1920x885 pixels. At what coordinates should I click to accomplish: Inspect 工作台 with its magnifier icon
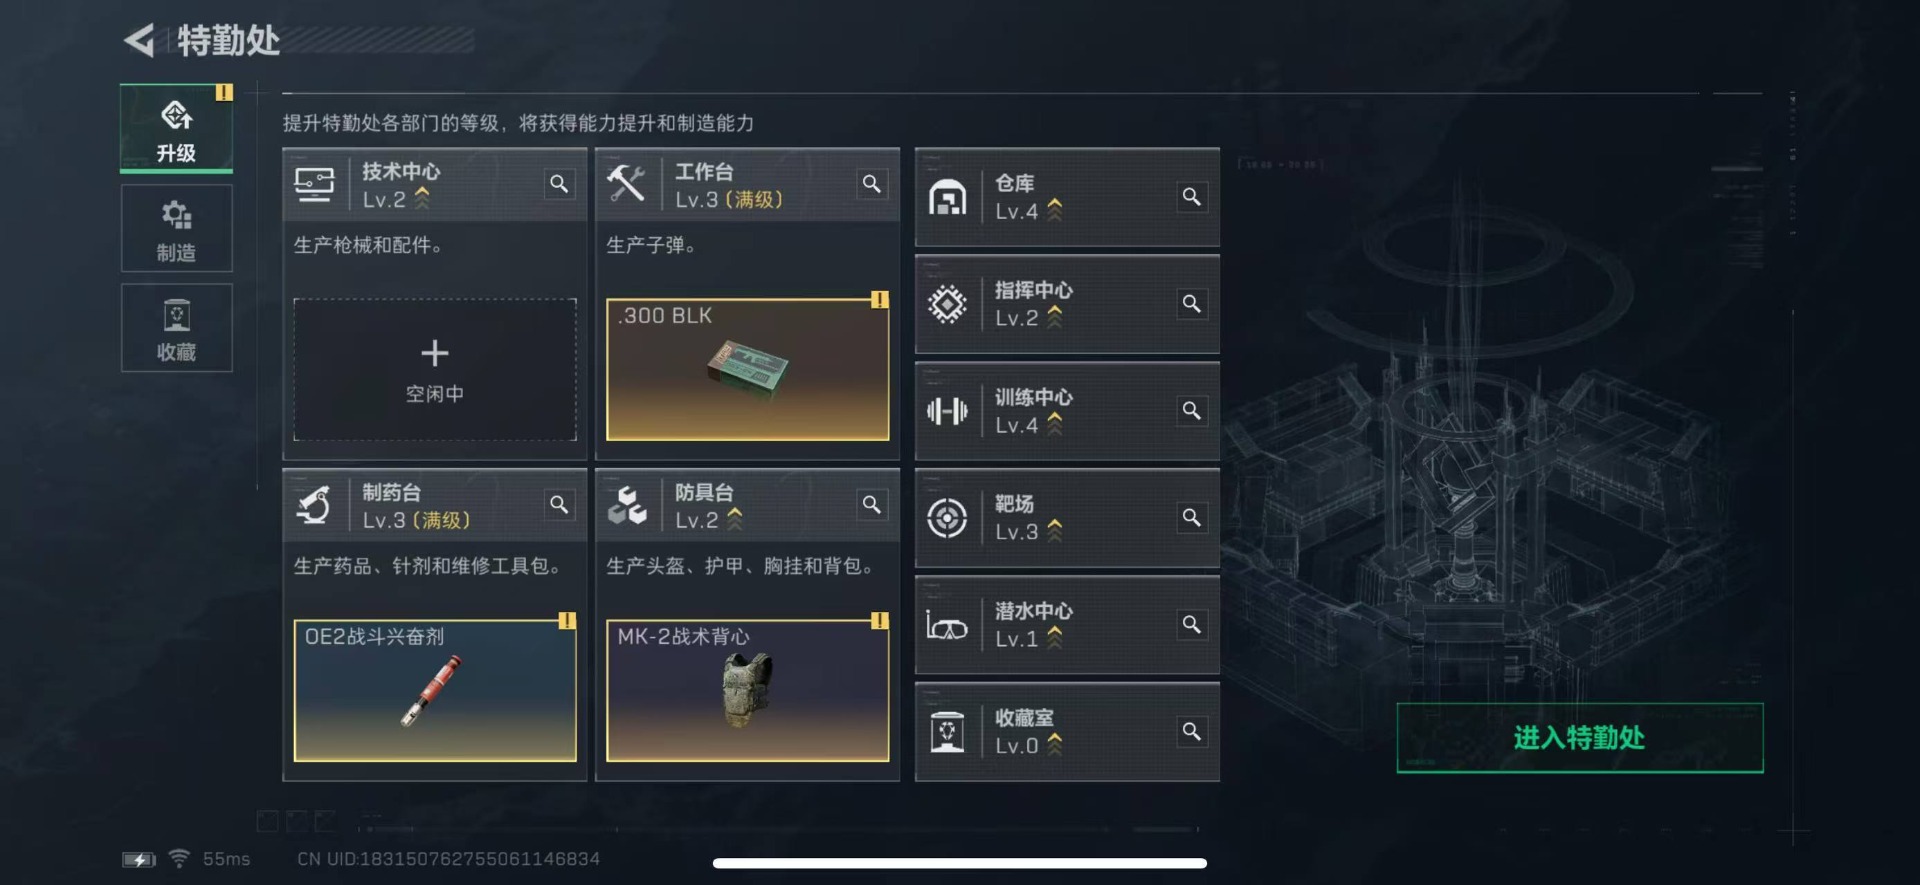tap(872, 184)
